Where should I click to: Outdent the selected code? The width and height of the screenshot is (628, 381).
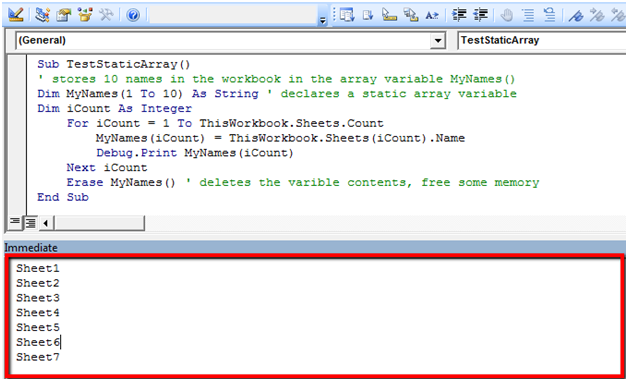coord(480,15)
